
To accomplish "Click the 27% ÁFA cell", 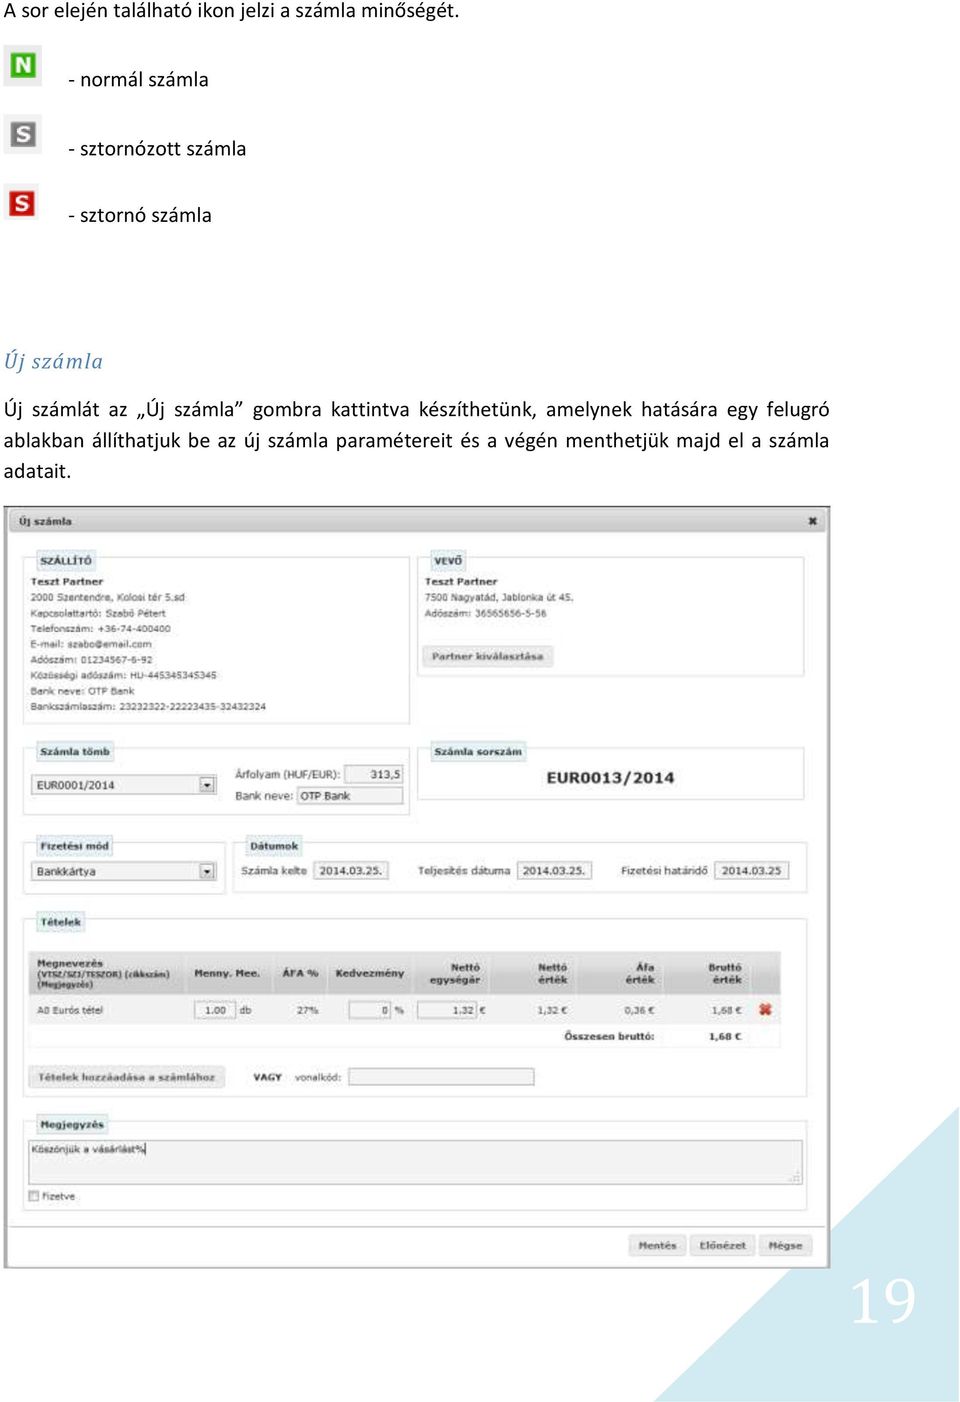I will [x=307, y=1010].
